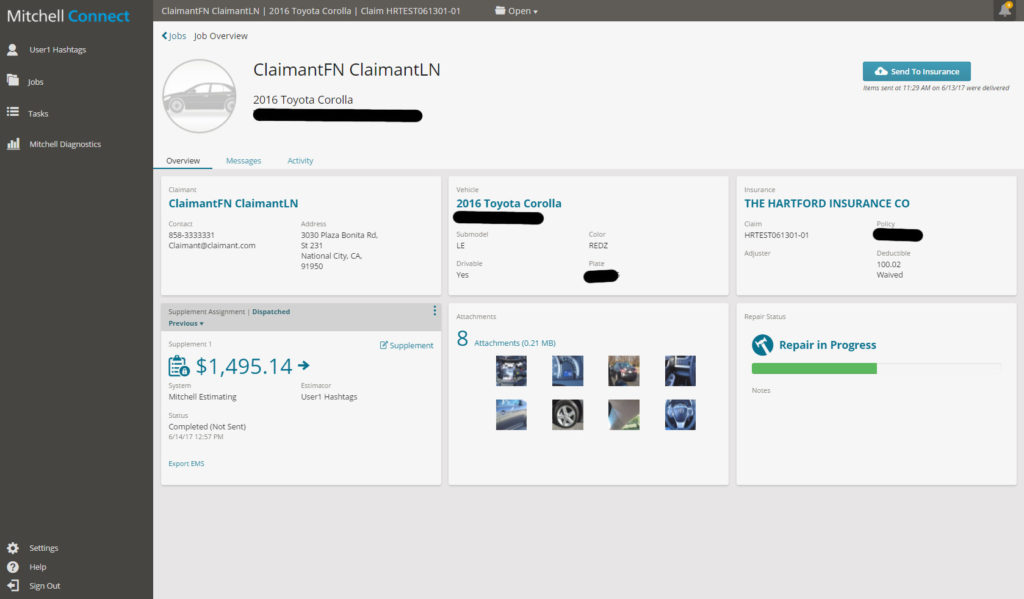
Task: Open the 8 Attachments (0.21 MB) link
Action: coord(506,340)
